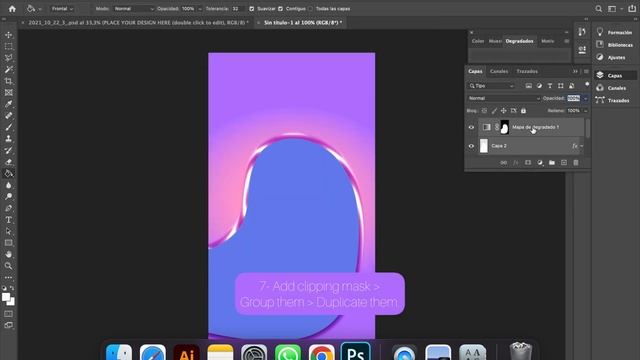Toggle lock all for layer
640x360 pixels.
pos(523,111)
